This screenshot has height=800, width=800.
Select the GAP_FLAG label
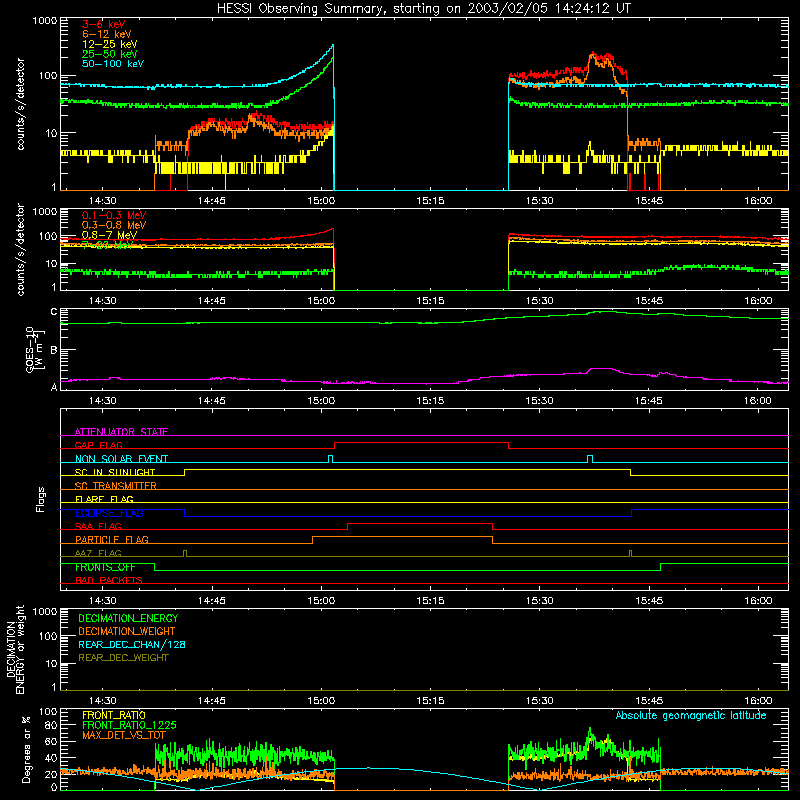[98, 445]
